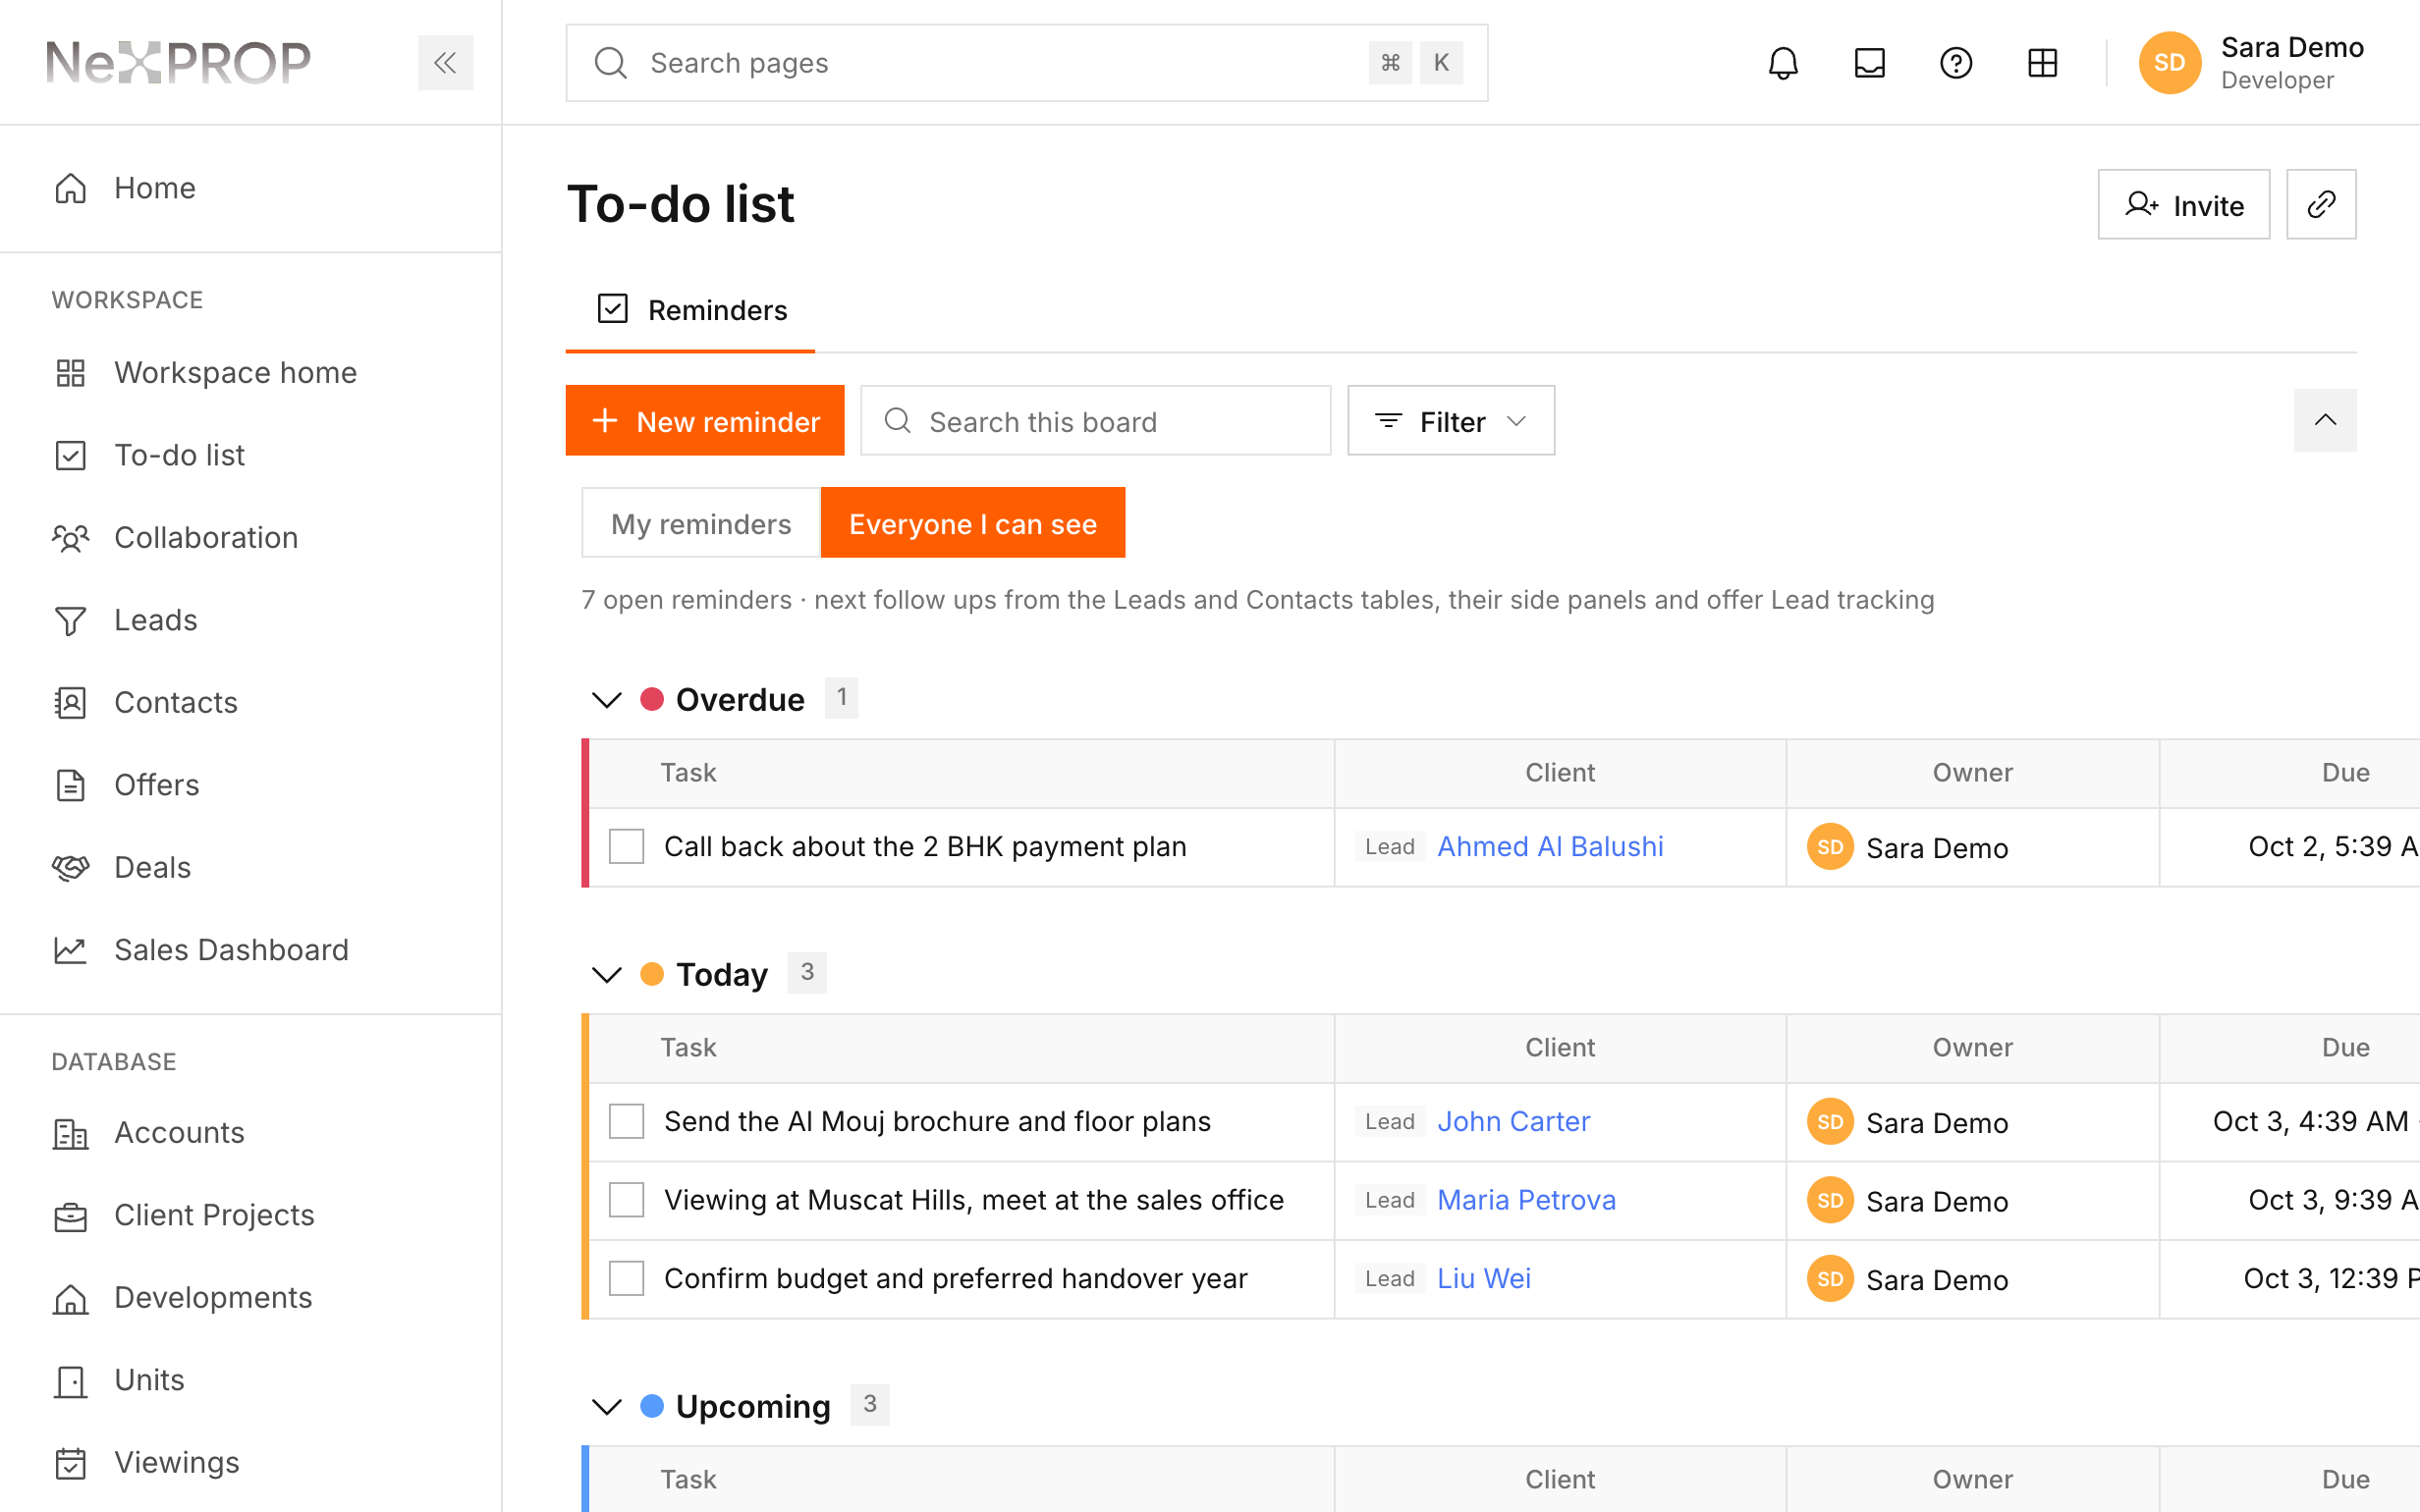Click the SD user avatar in header
Screen dimensions: 2420x1512
pyautogui.click(x=2169, y=63)
